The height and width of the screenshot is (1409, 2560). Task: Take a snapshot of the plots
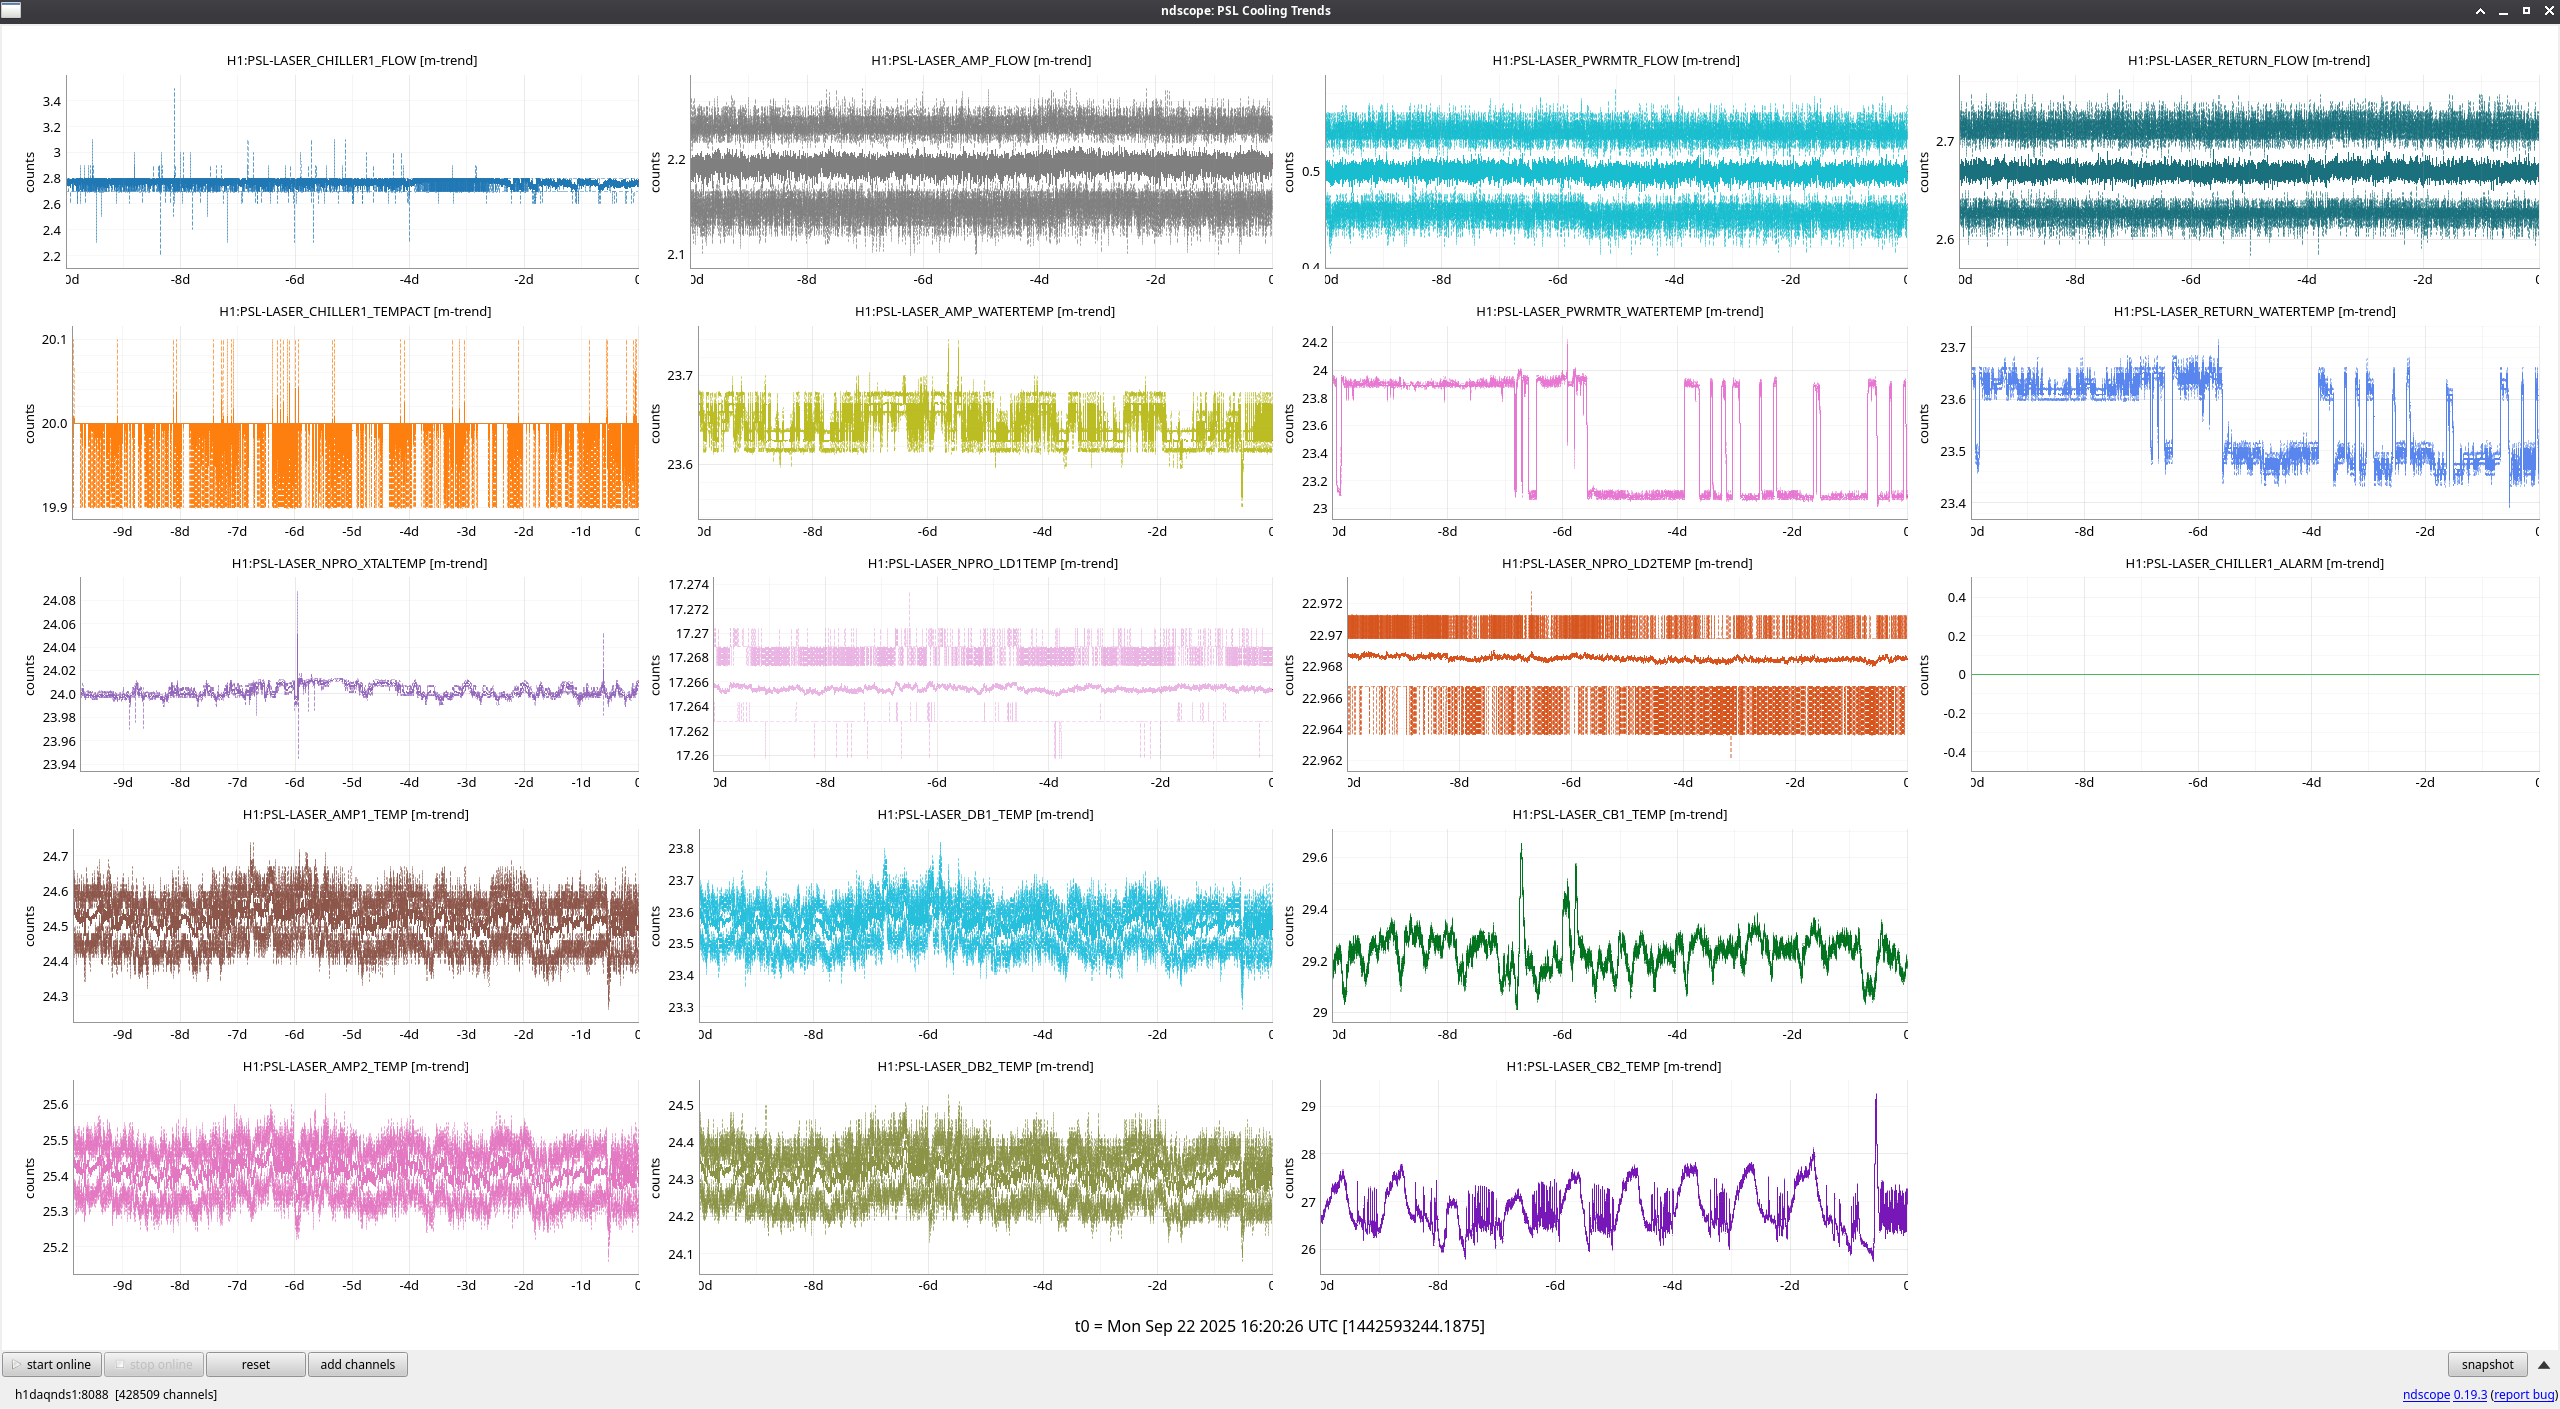point(2486,1364)
